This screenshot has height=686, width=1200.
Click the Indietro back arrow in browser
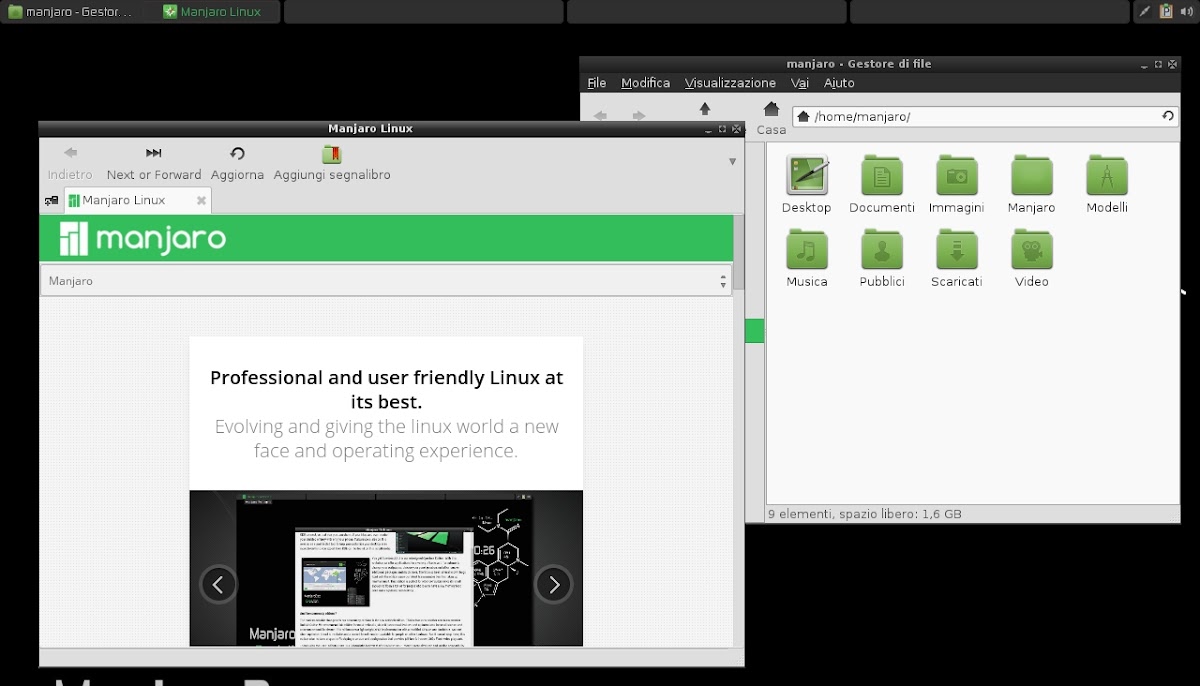pos(70,153)
